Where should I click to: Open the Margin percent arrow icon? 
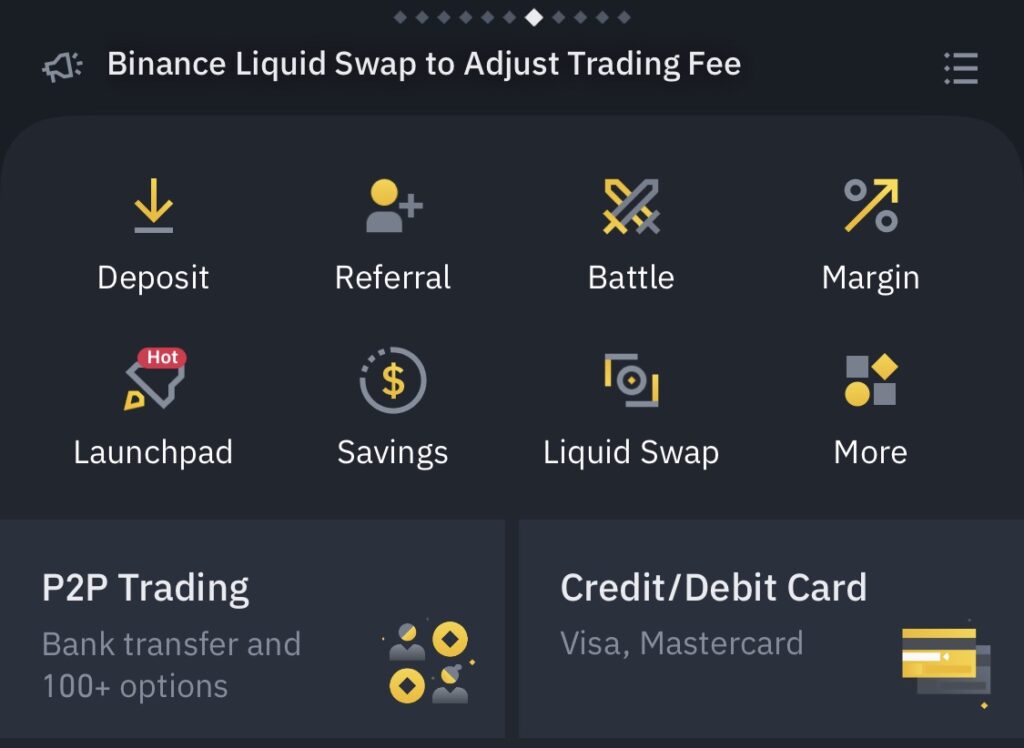click(x=871, y=205)
